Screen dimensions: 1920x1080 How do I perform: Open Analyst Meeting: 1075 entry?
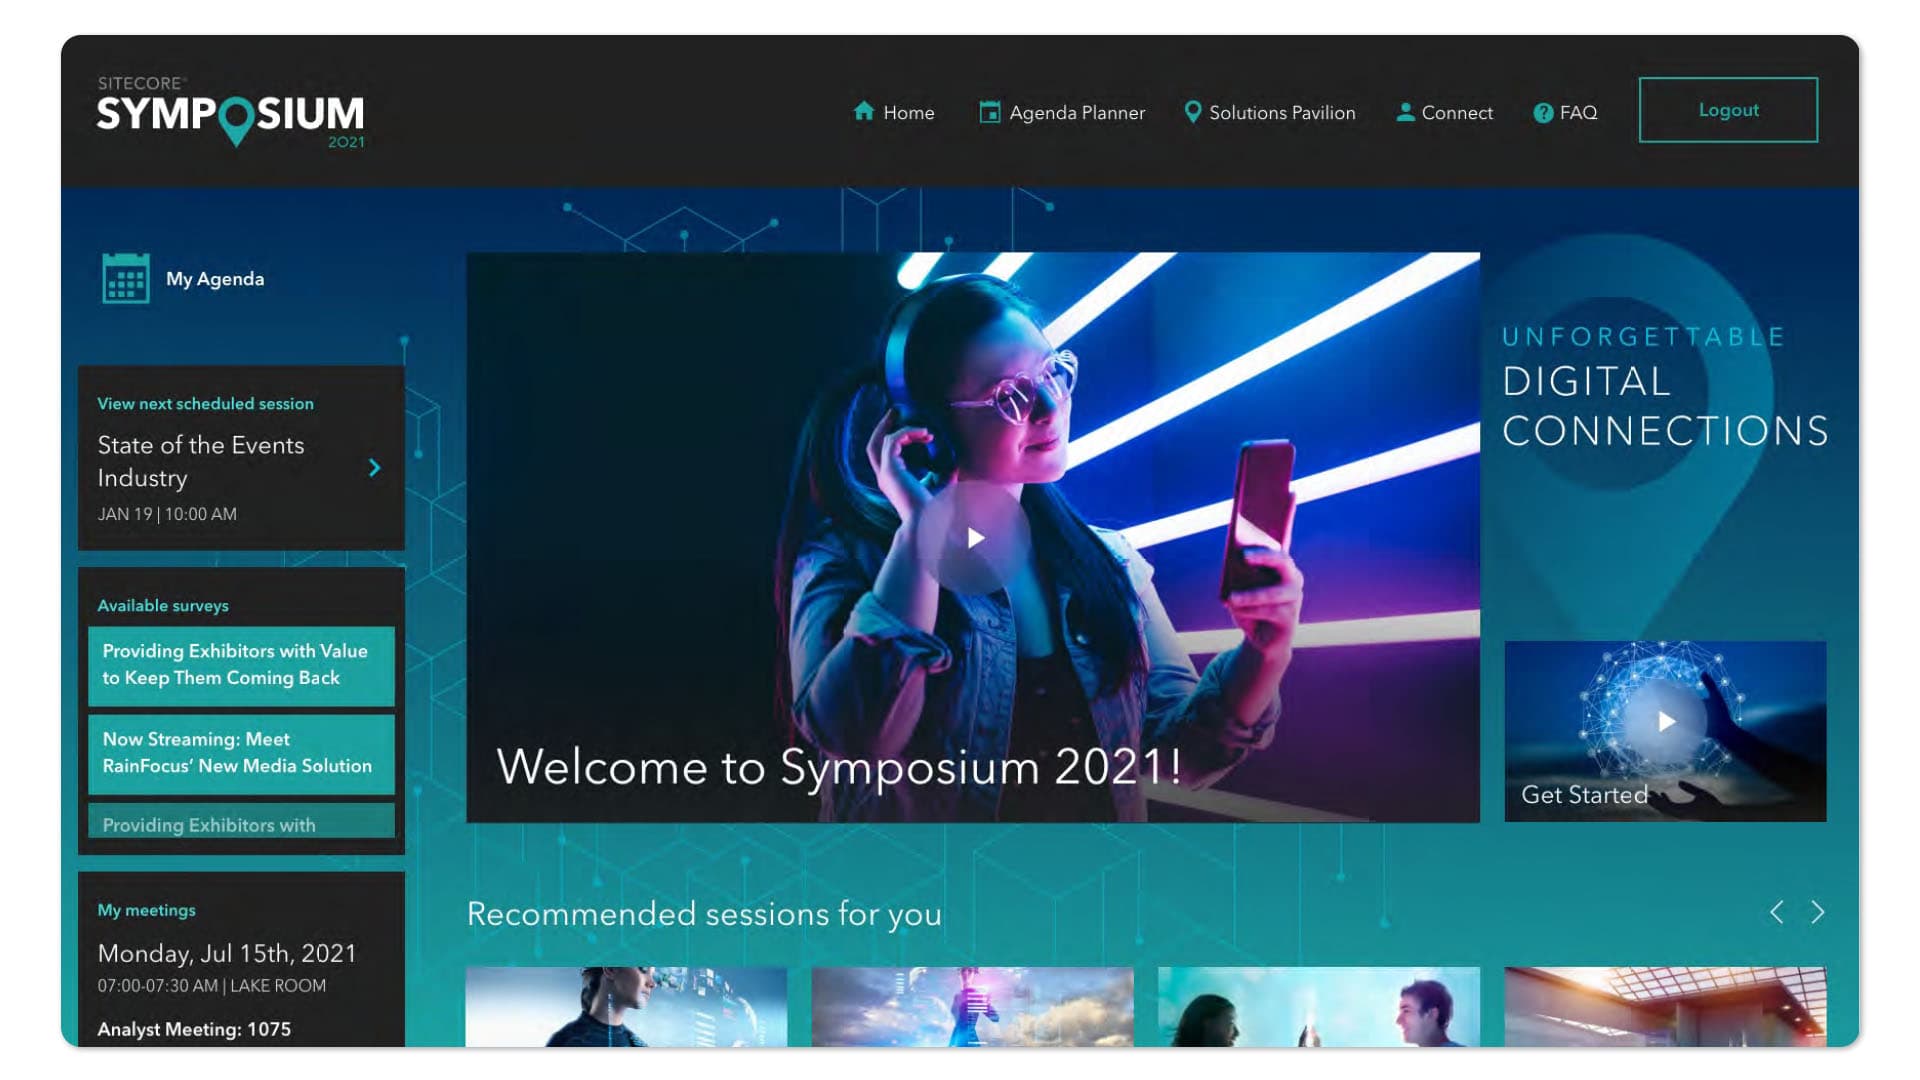pos(194,1029)
